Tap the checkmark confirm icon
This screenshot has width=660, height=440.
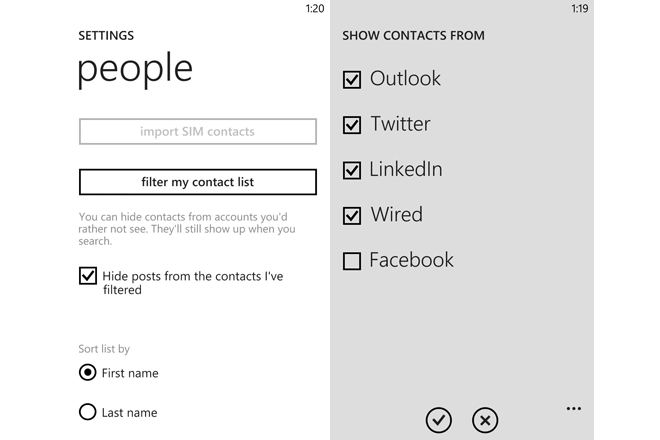(x=439, y=420)
